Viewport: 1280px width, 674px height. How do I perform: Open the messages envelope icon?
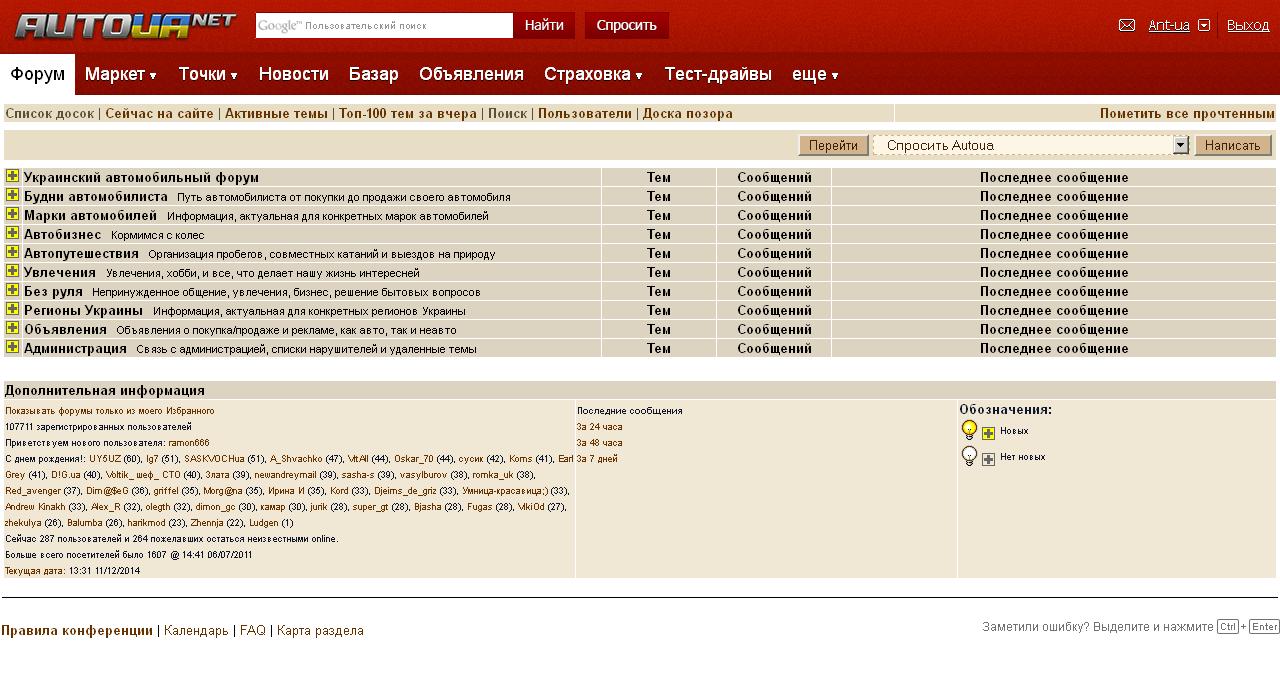[1127, 25]
